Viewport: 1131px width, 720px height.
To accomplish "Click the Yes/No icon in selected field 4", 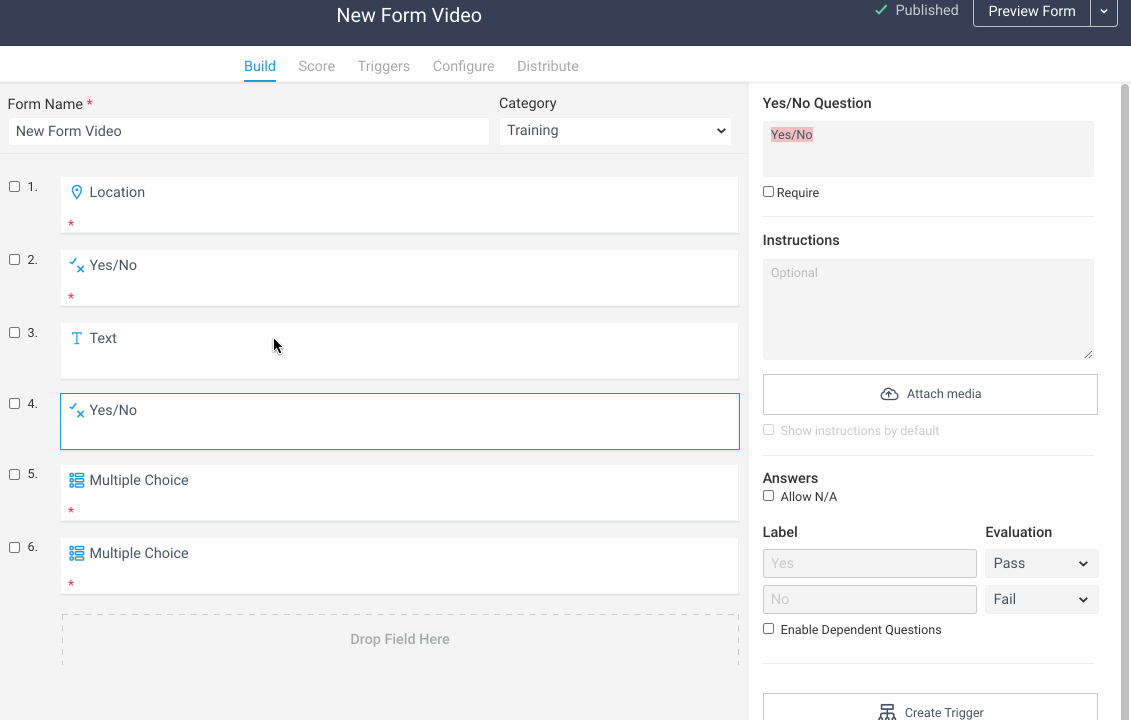I will pos(76,411).
